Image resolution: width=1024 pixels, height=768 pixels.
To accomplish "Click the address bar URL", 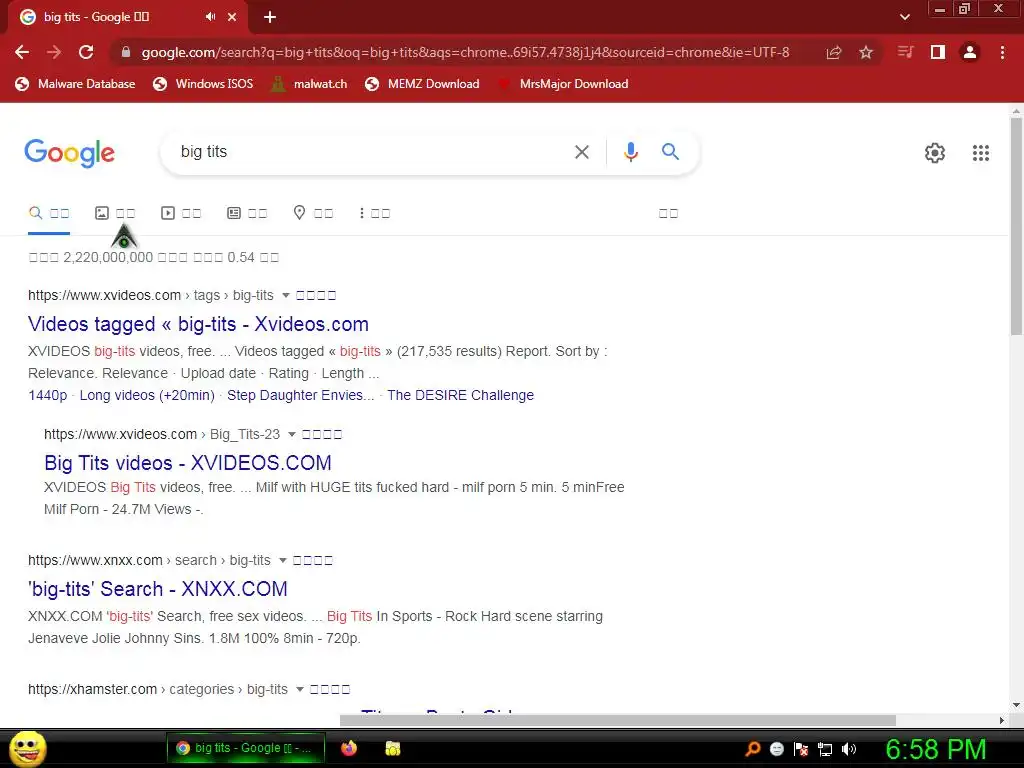I will [465, 52].
